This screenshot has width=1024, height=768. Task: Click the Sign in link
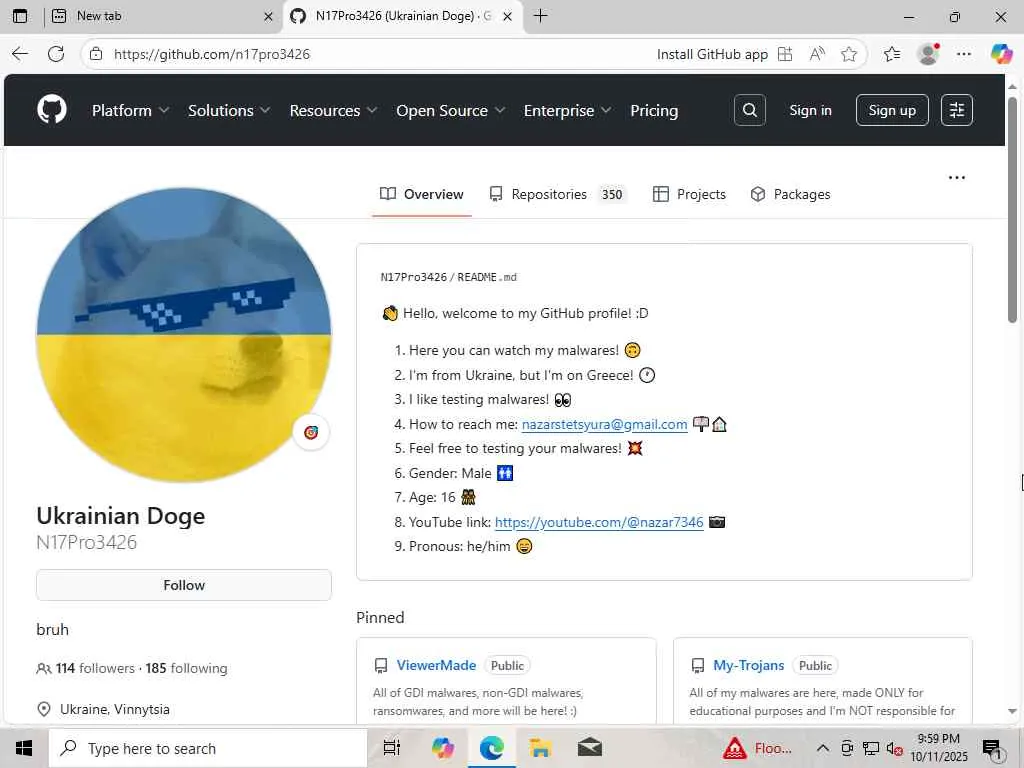[810, 110]
